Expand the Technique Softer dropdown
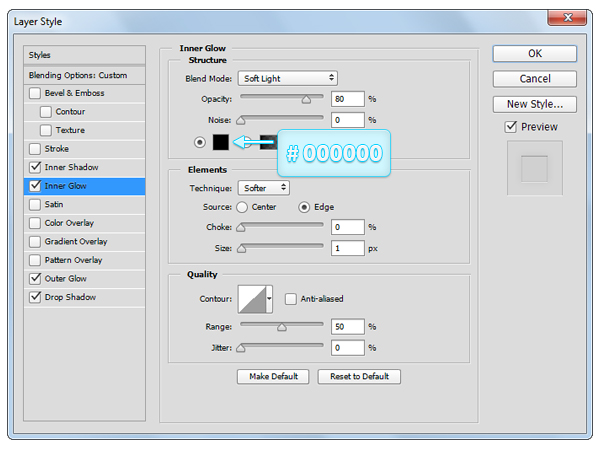The width and height of the screenshot is (600, 449). click(x=264, y=187)
